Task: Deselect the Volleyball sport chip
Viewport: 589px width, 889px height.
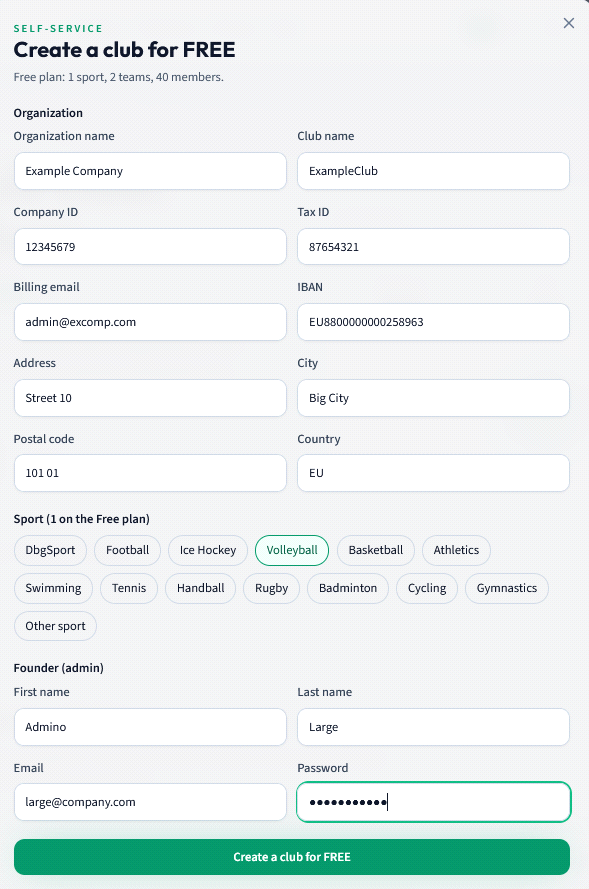Action: [x=292, y=551]
